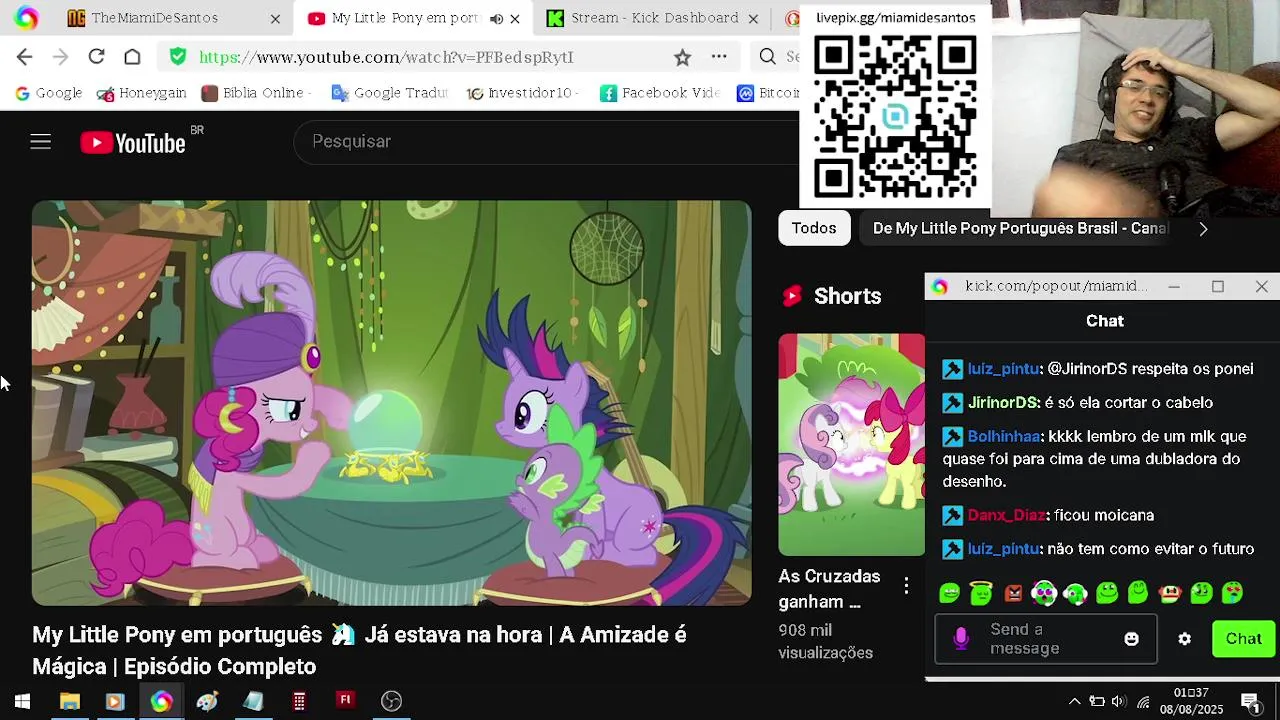Open the browser home page
This screenshot has width=1280, height=720.
[x=132, y=57]
